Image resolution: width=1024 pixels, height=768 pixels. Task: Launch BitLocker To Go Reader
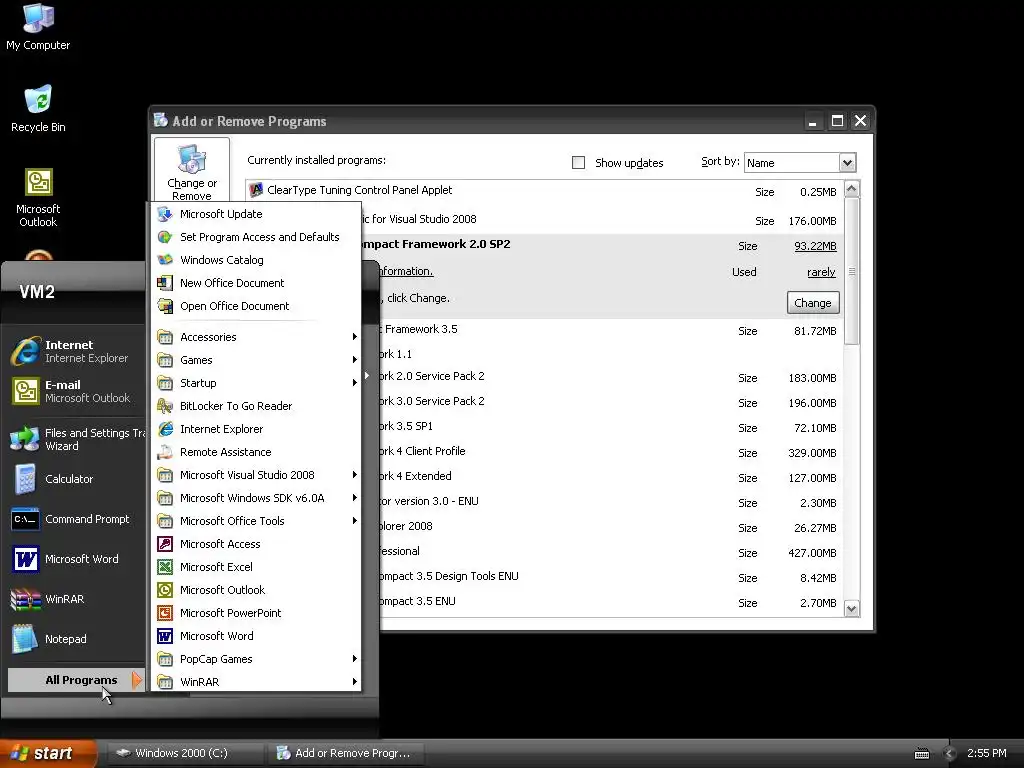click(x=255, y=406)
